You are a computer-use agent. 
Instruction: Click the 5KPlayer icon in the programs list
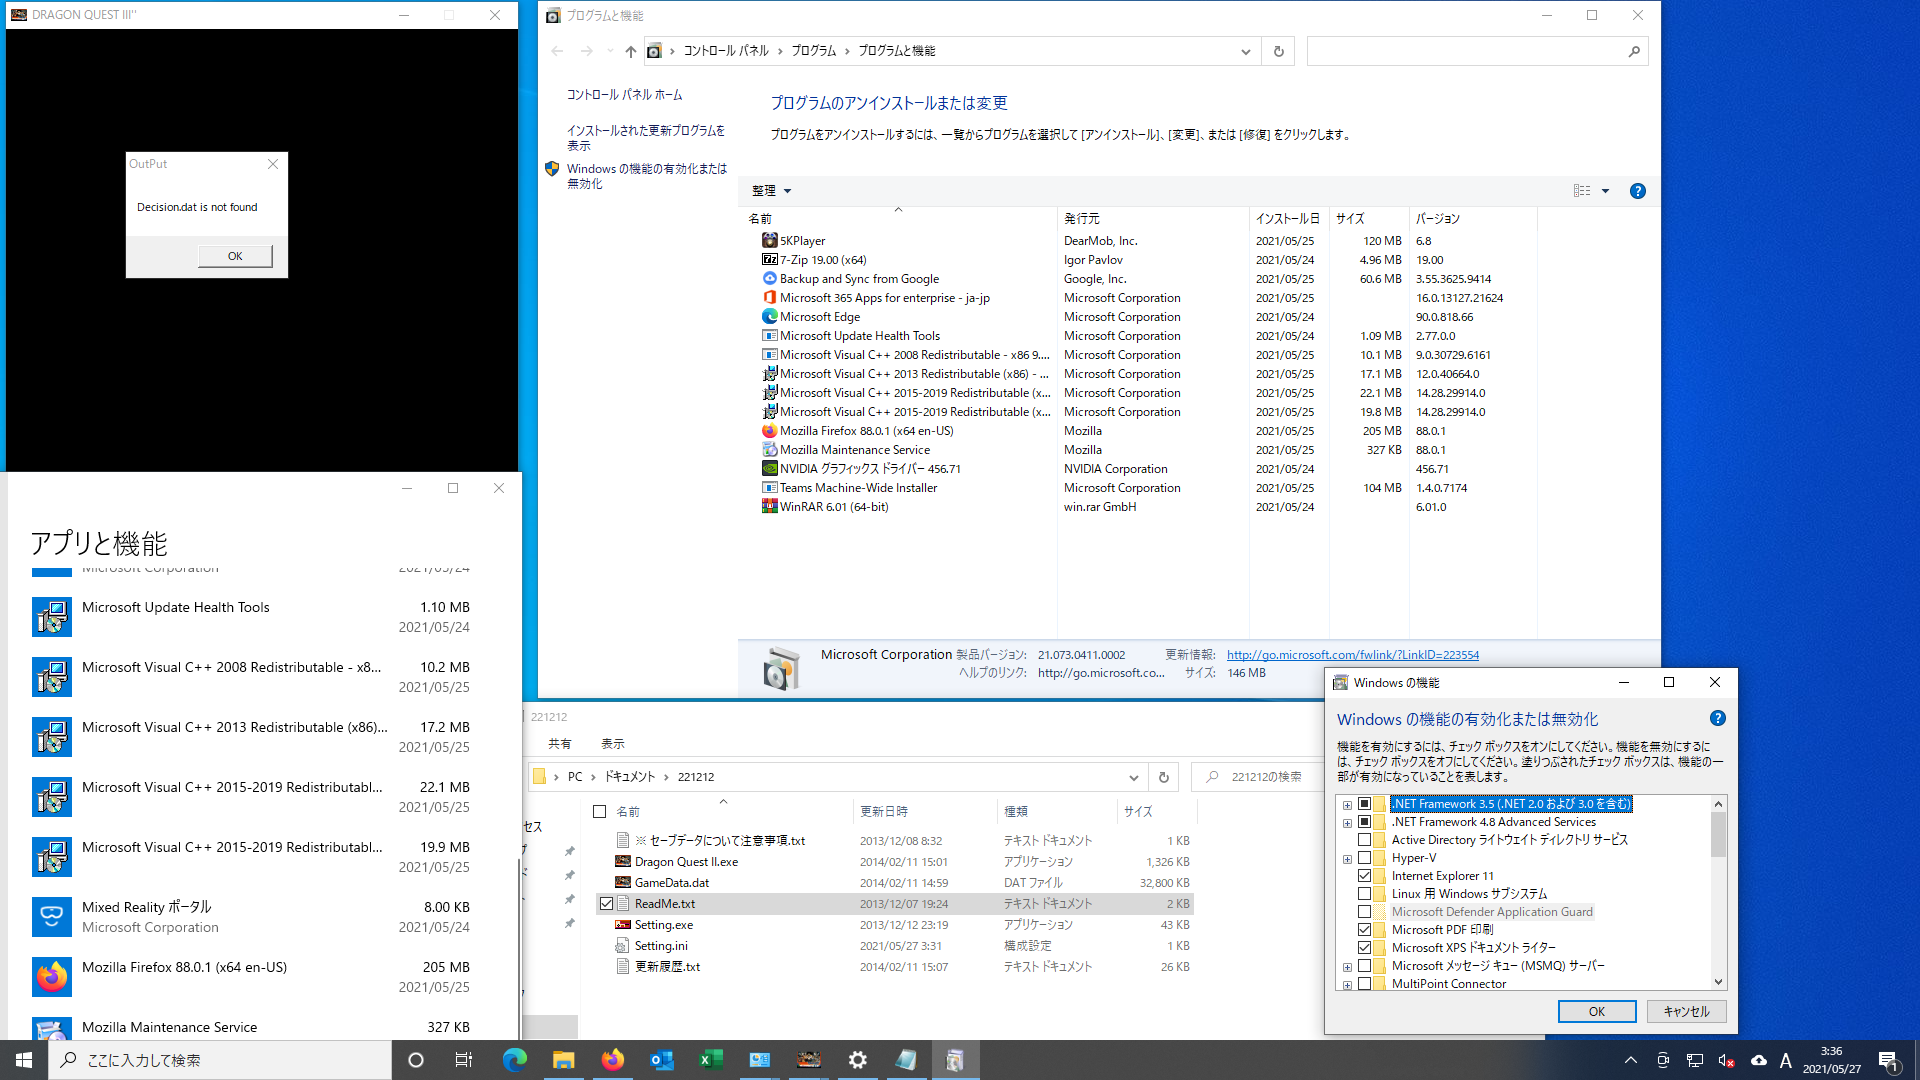[769, 241]
